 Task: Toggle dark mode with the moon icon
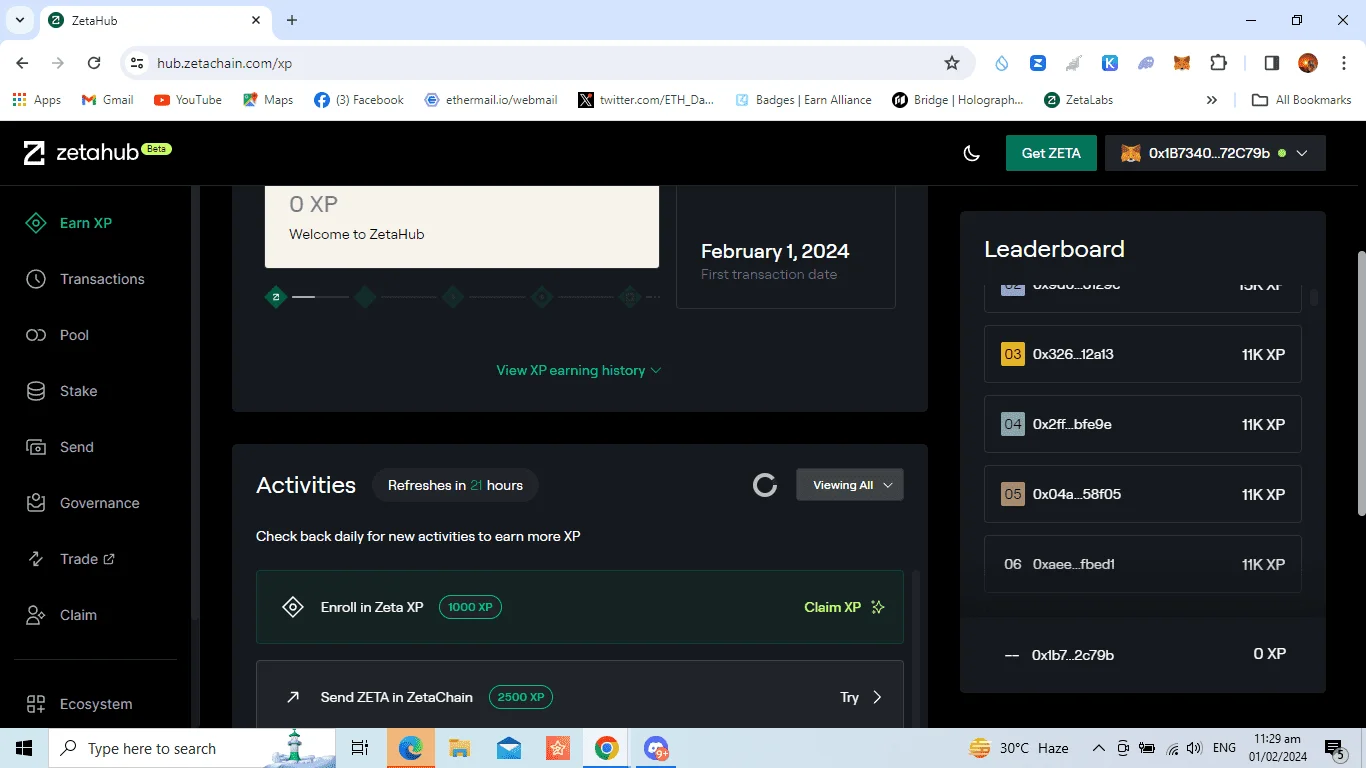[x=971, y=153]
